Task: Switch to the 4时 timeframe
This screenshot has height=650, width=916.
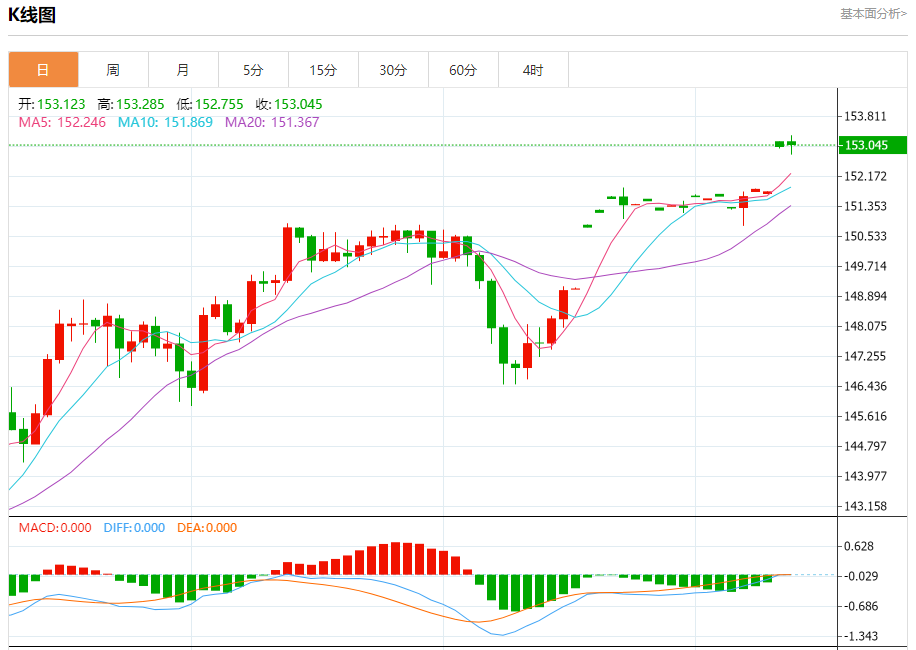Action: coord(533,70)
